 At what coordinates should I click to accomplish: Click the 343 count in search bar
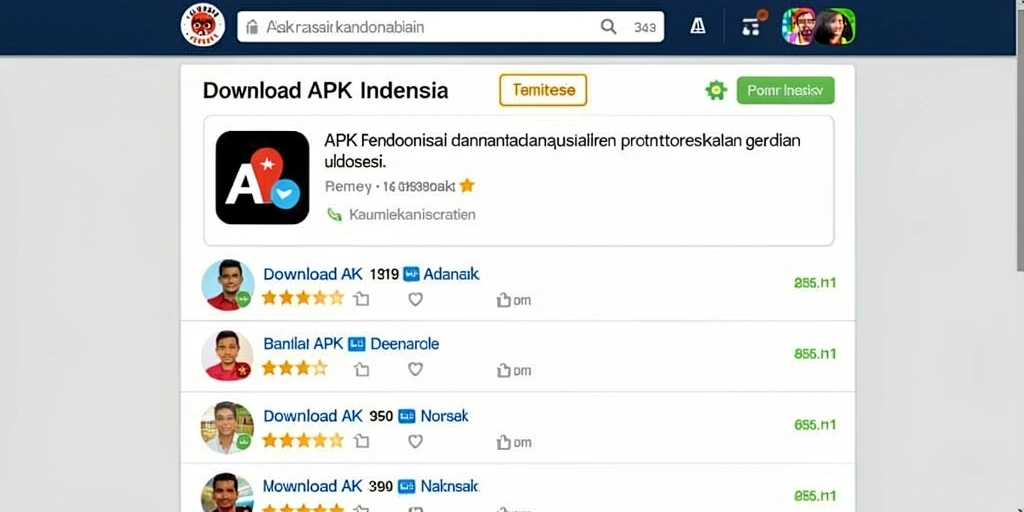[x=645, y=27]
